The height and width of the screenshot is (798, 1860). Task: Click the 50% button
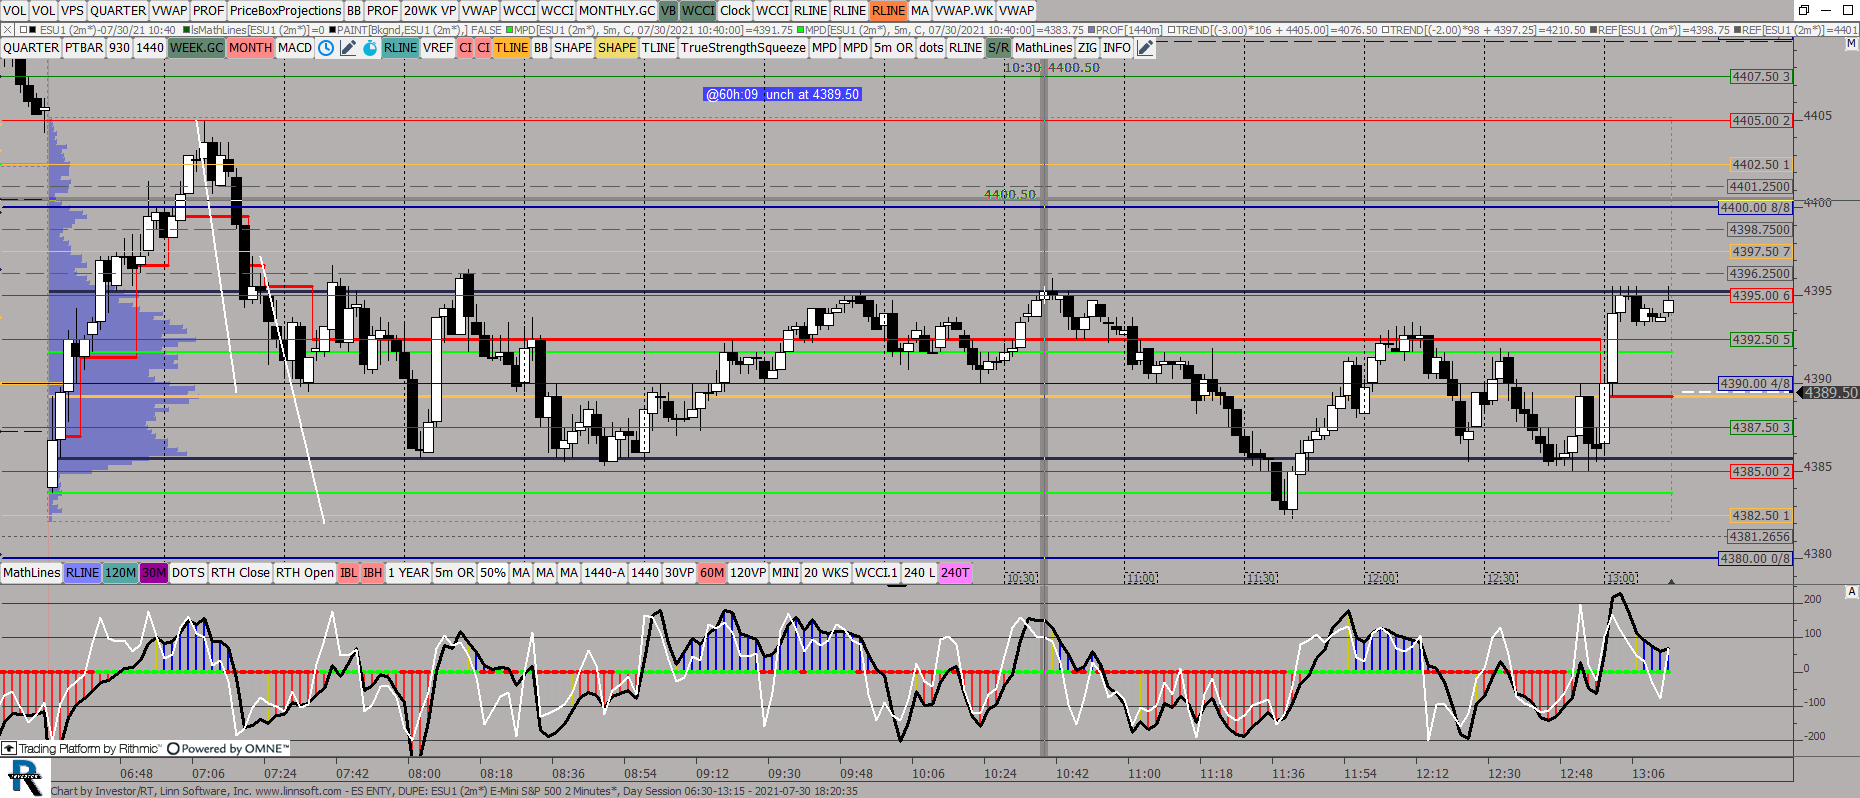493,573
